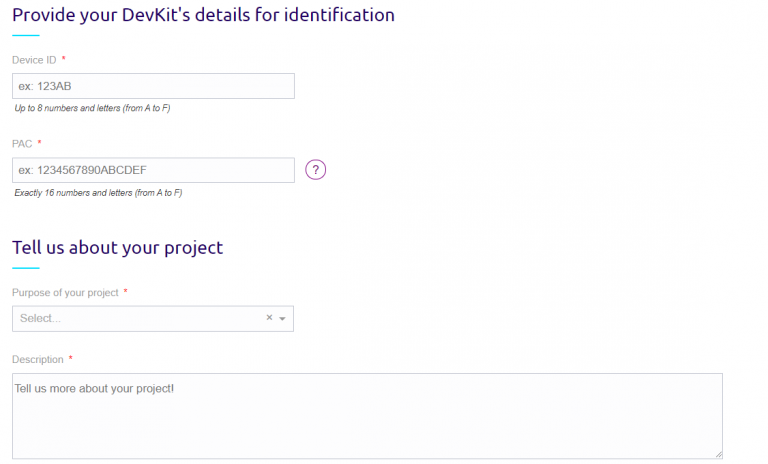Click the DevKit details identification heading
768x464 pixels.
203,15
